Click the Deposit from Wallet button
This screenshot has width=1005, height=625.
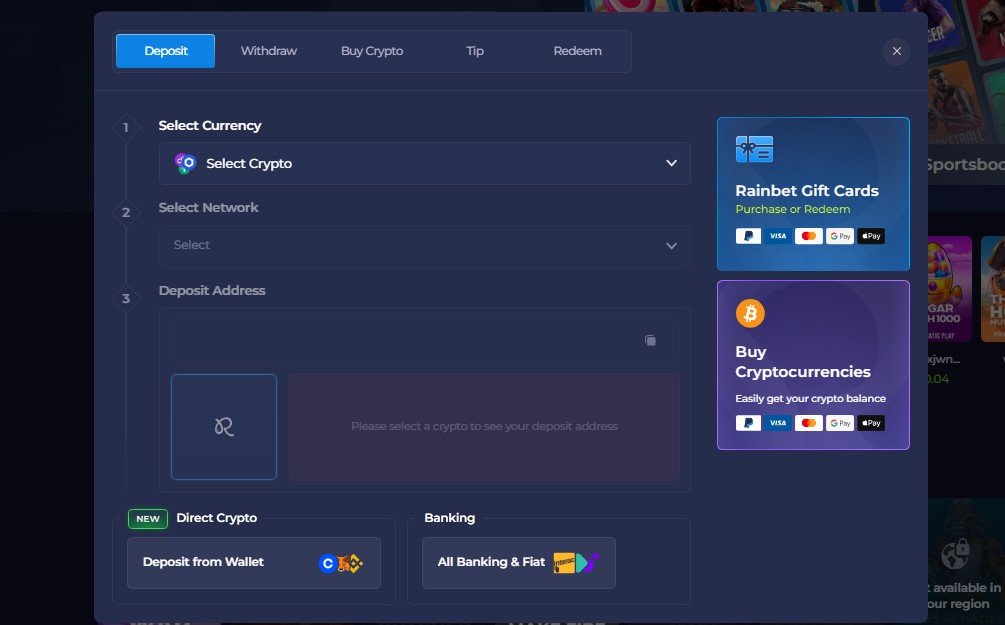254,563
